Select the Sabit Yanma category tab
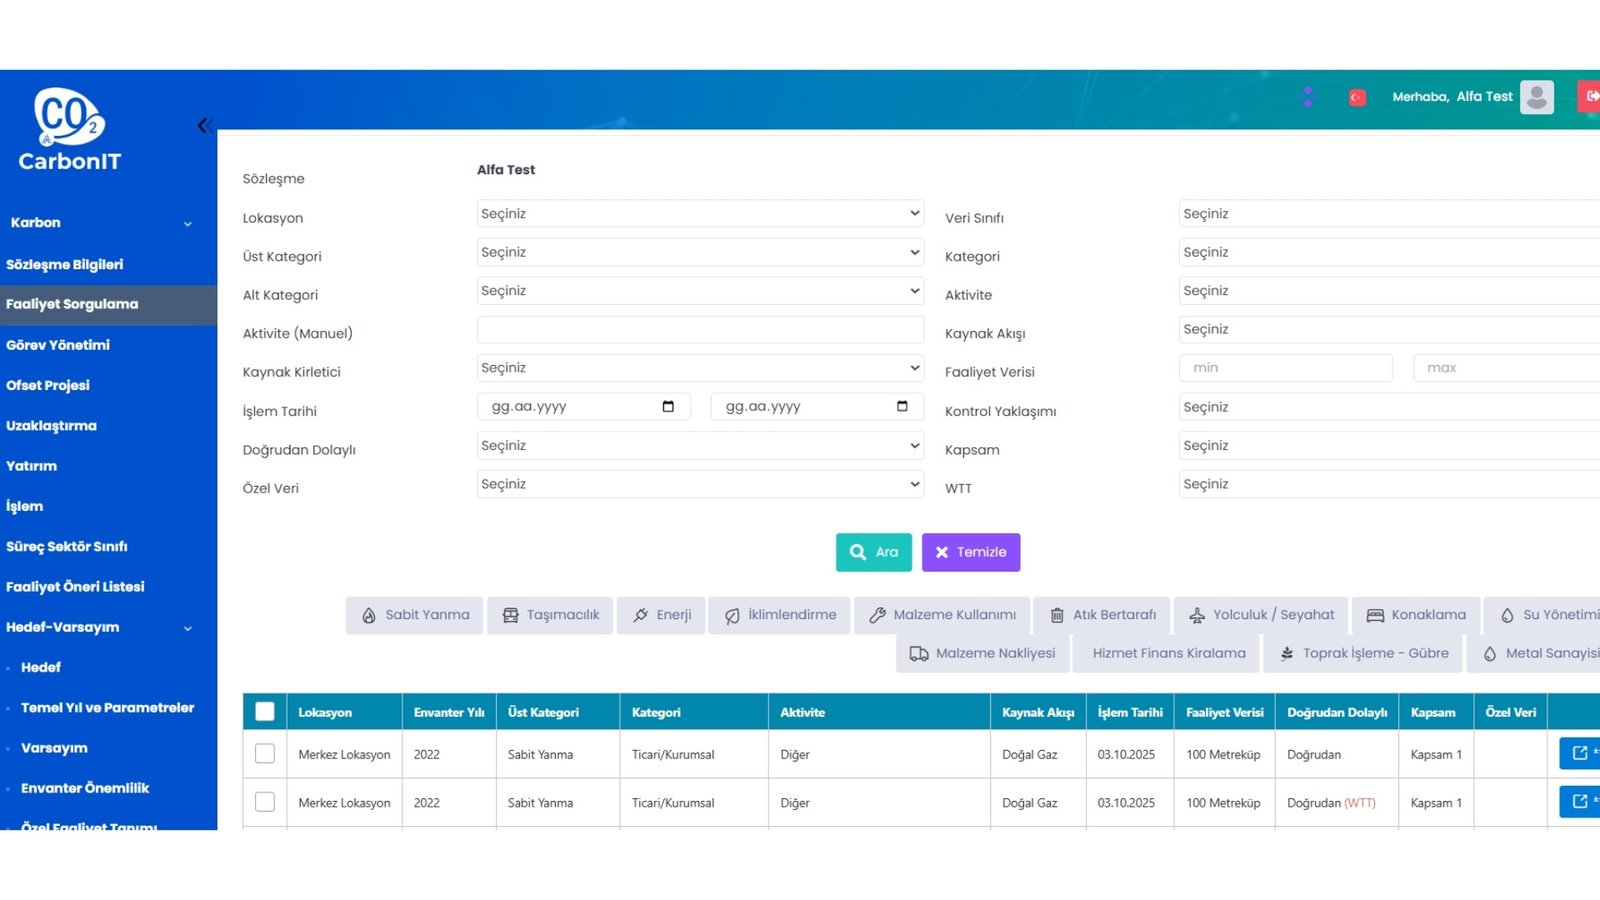1600x900 pixels. (415, 615)
